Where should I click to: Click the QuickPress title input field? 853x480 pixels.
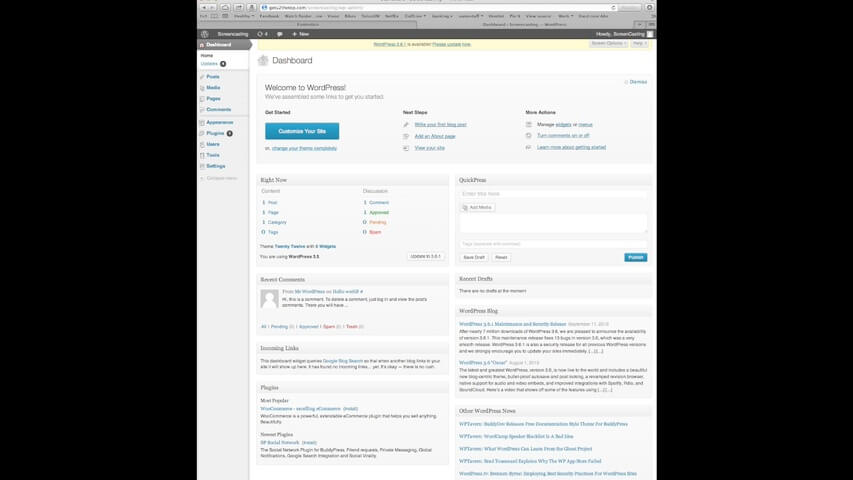pyautogui.click(x=553, y=194)
